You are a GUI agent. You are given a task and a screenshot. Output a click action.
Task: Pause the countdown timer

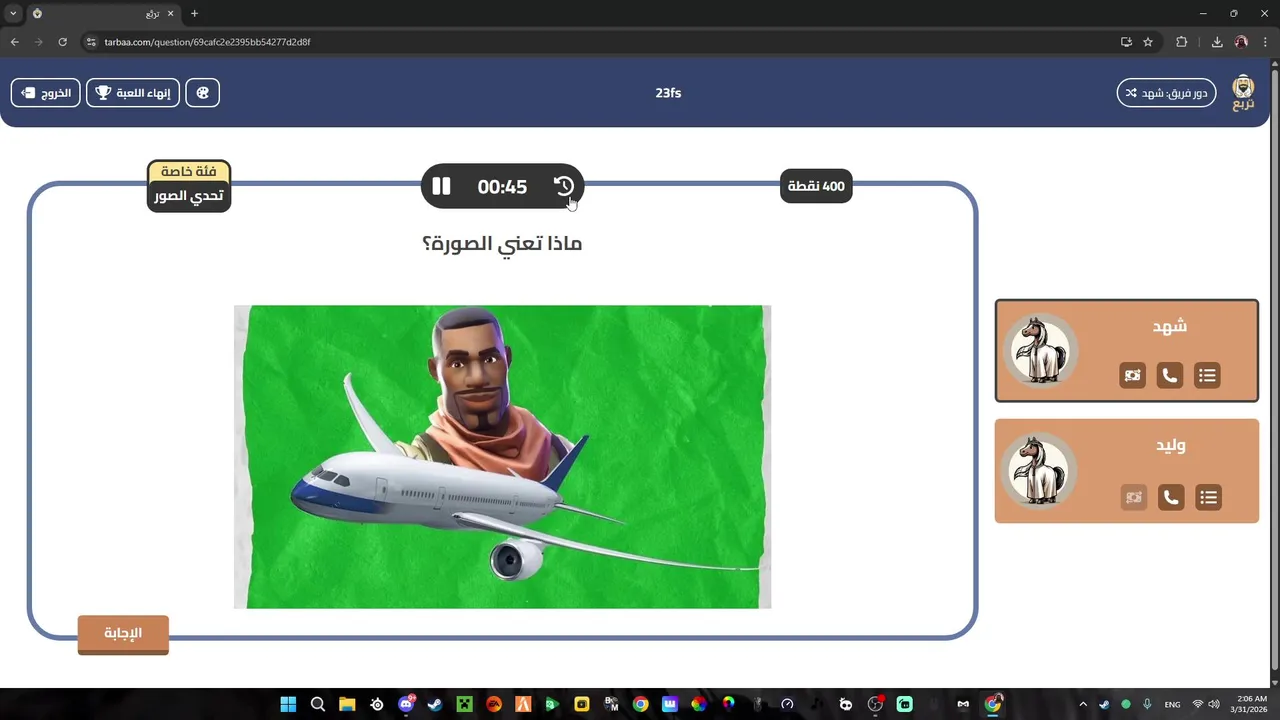click(x=441, y=186)
